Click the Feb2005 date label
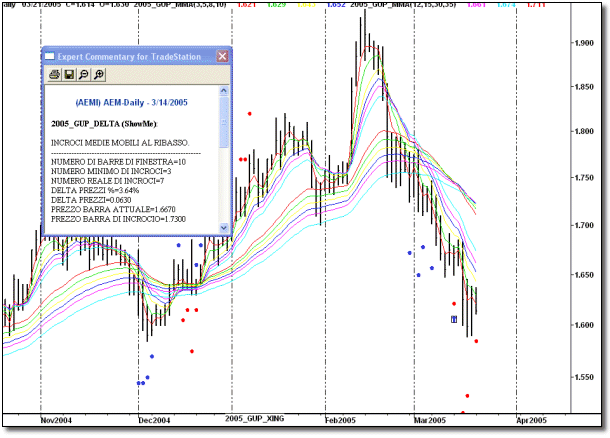 point(342,421)
